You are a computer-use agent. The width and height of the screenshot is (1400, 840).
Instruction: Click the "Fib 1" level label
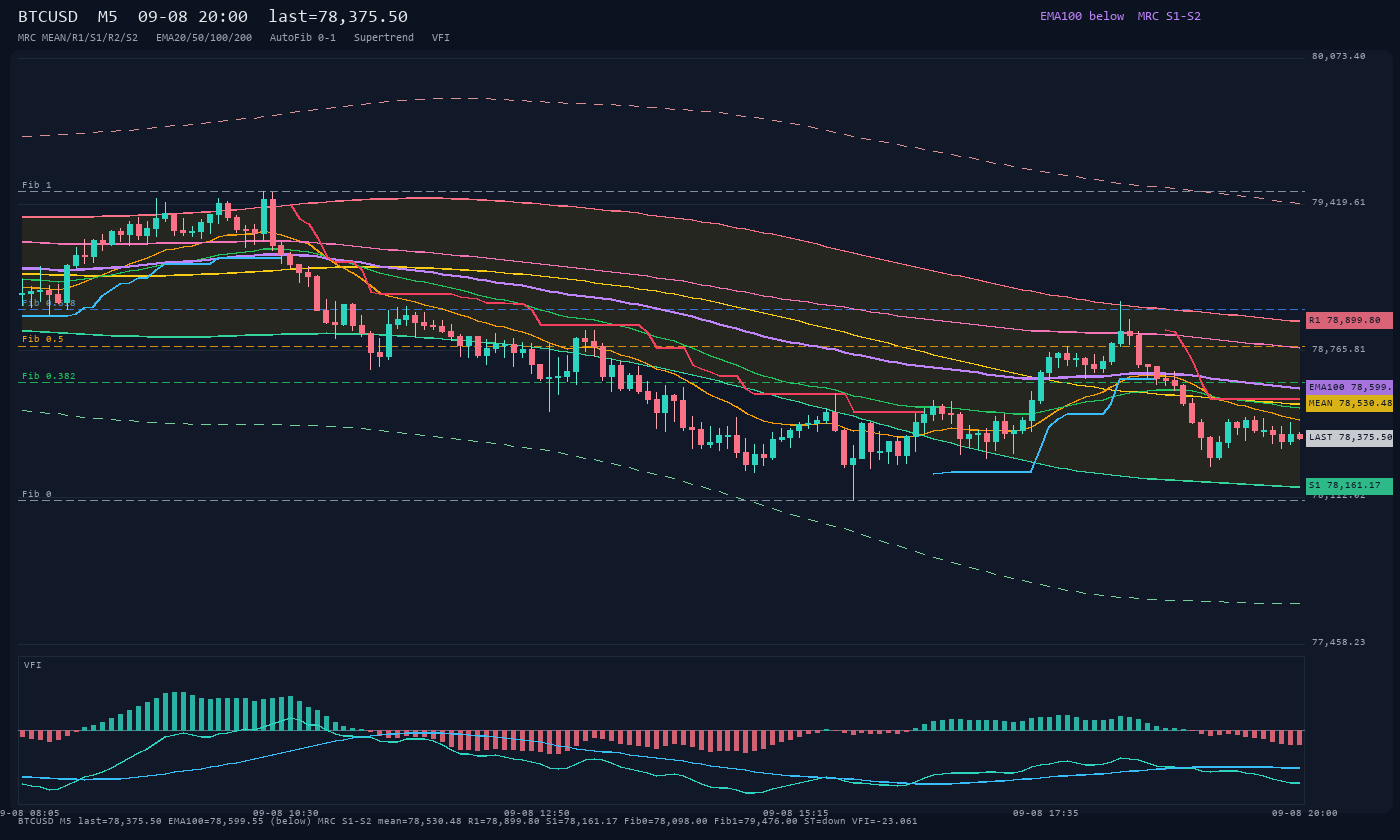pos(37,186)
